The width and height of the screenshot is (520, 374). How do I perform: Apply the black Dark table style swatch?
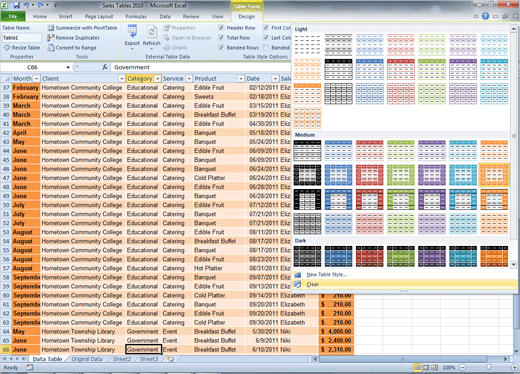click(x=307, y=256)
